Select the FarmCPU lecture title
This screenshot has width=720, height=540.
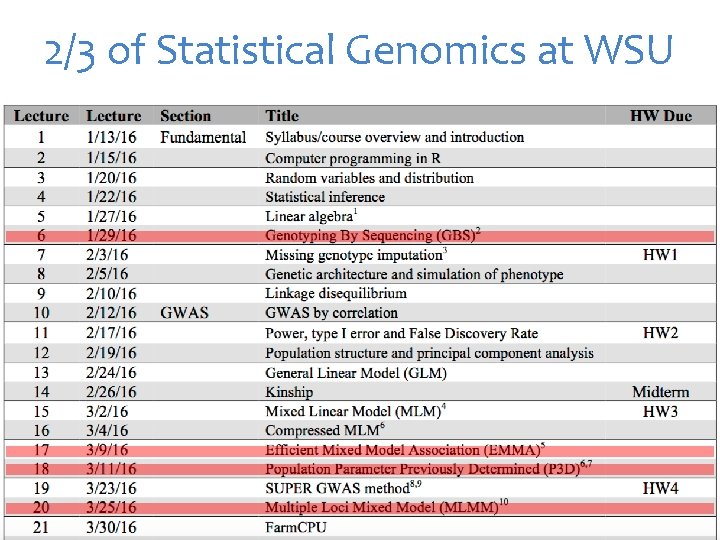pyautogui.click(x=296, y=527)
